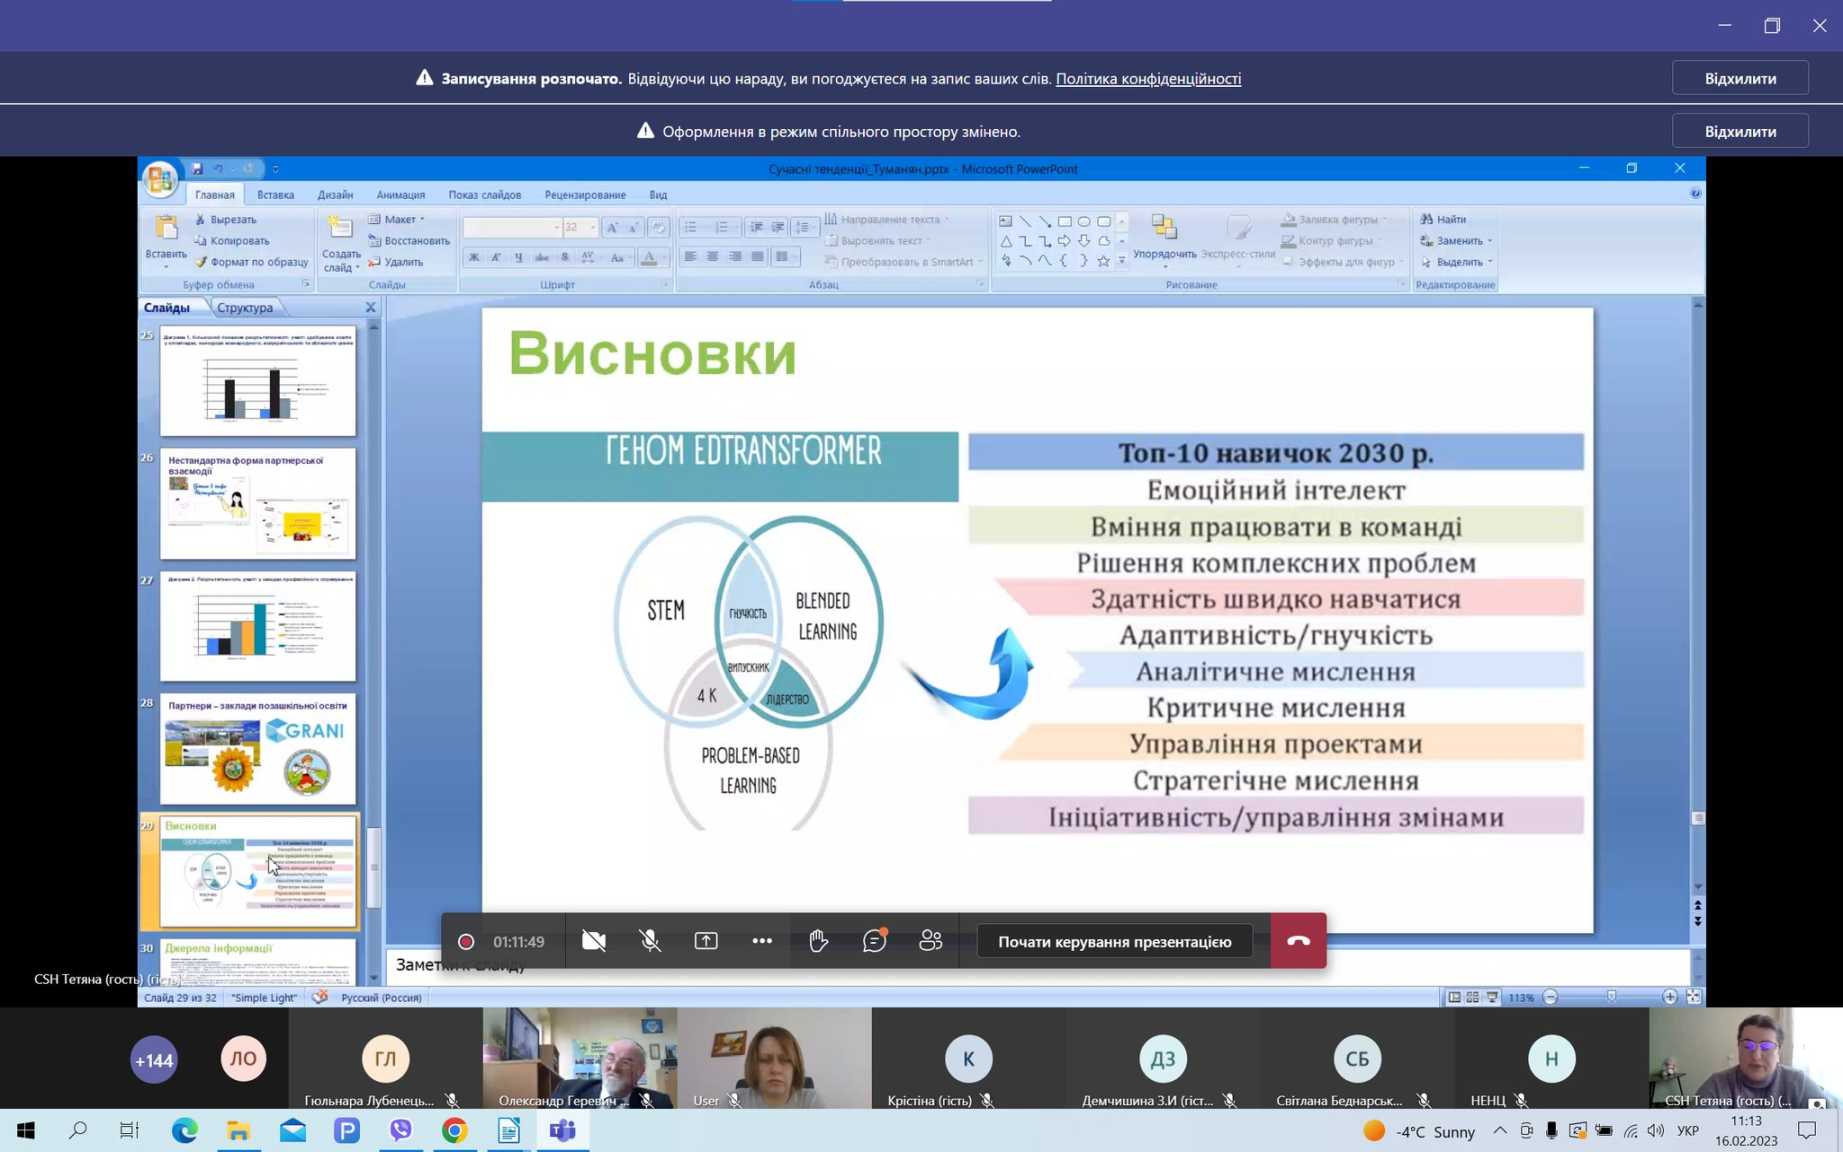
Task: Toggle italic formatting
Action: 496,258
